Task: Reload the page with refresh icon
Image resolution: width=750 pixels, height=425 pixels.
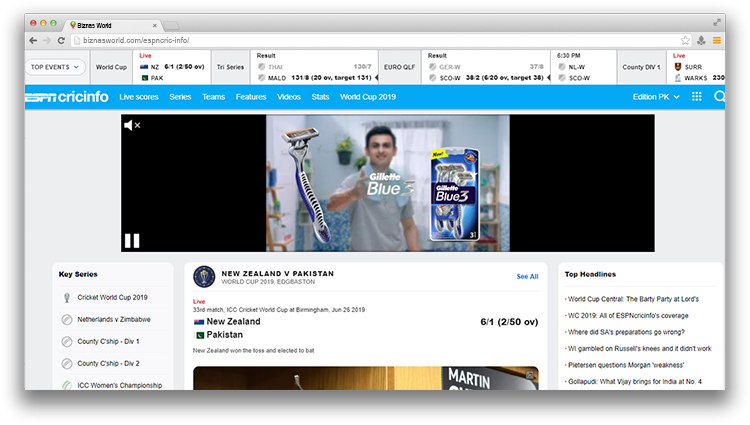Action: 61,40
